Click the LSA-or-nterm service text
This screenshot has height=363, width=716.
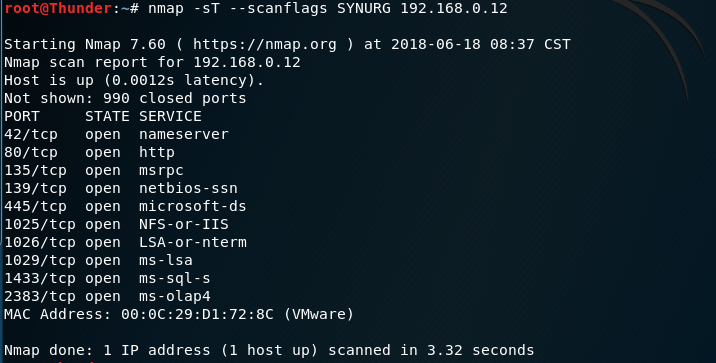[193, 242]
